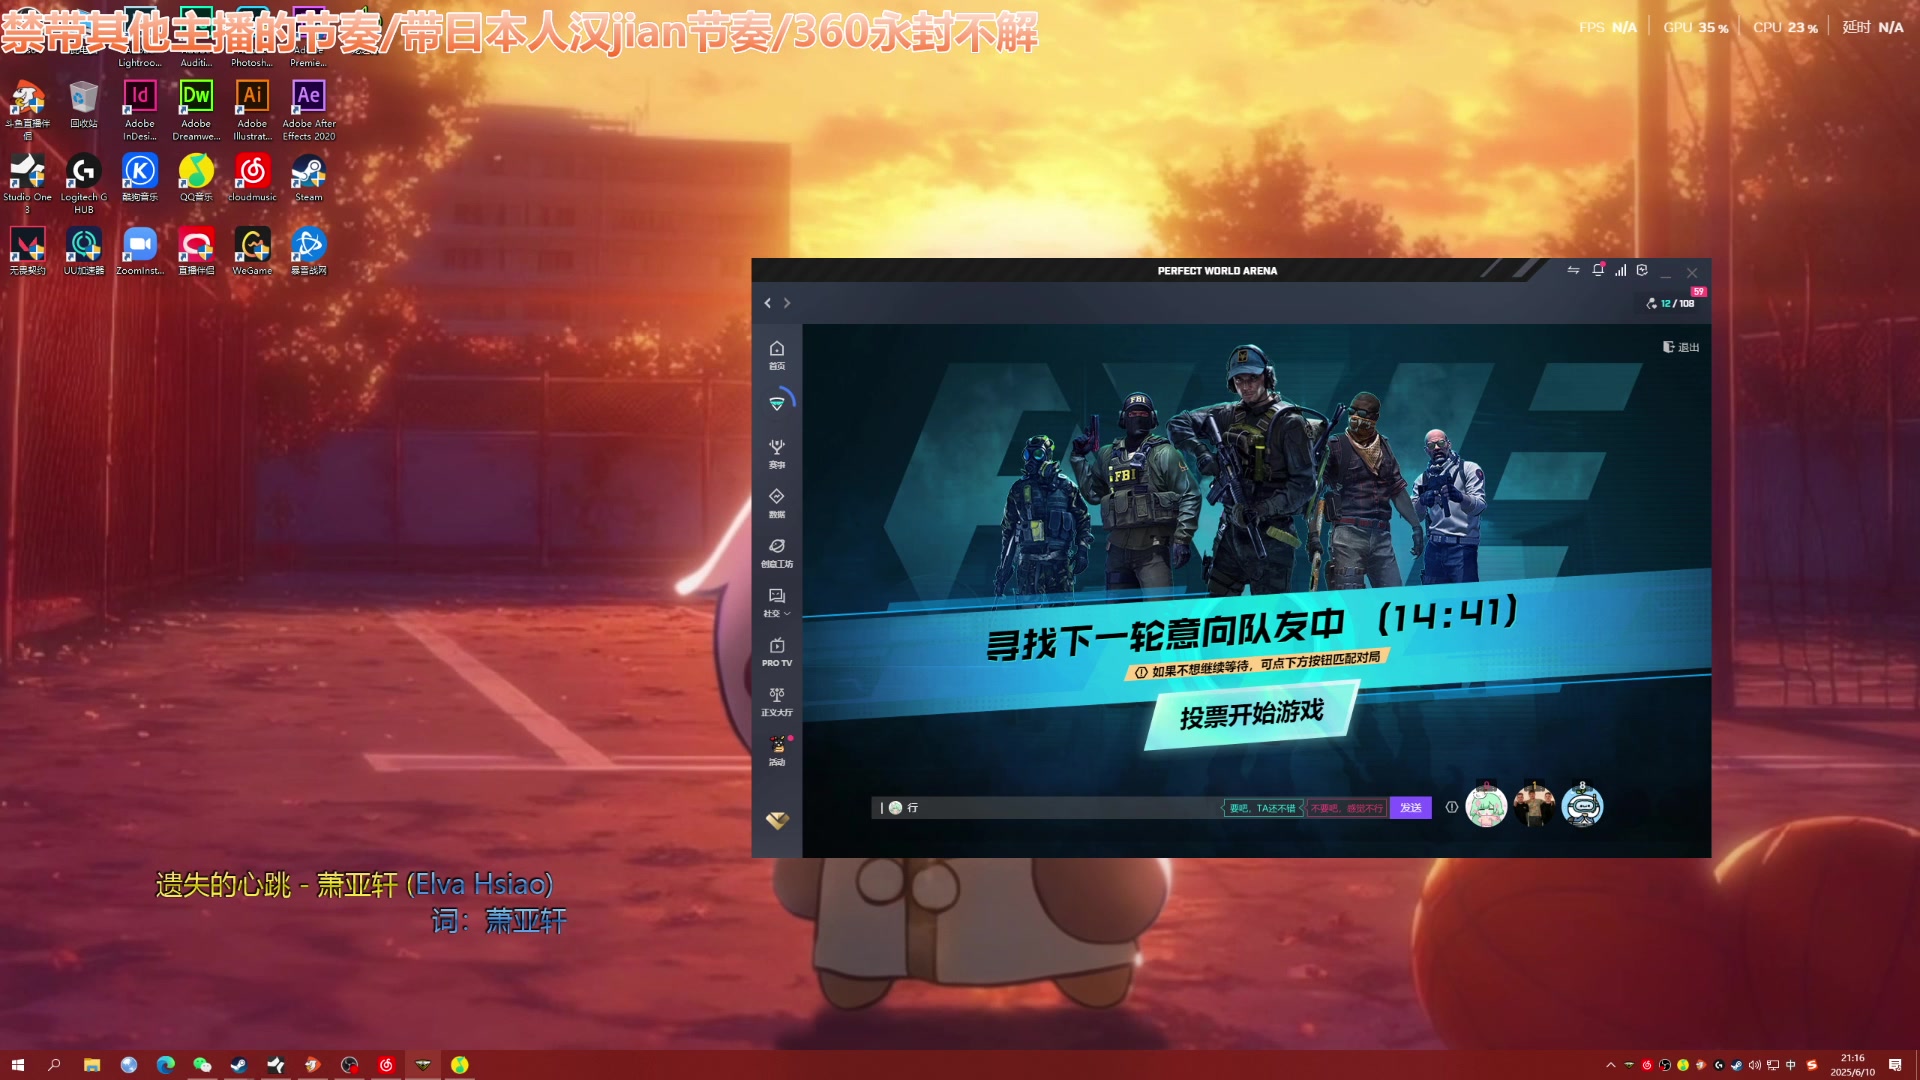
Task: Switch the 中 input method indicator
Action: click(x=1791, y=1065)
